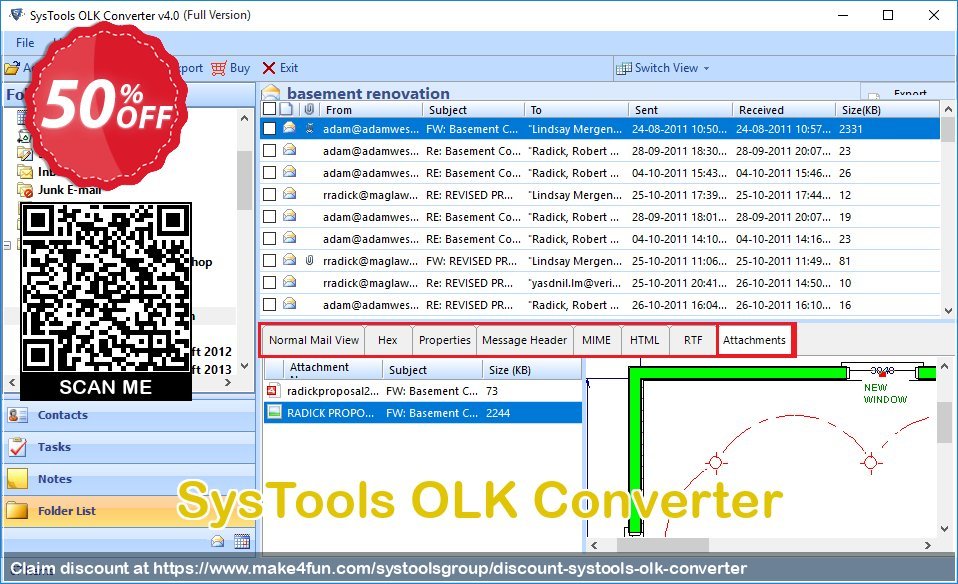
Task: Open the File menu
Action: tap(25, 43)
